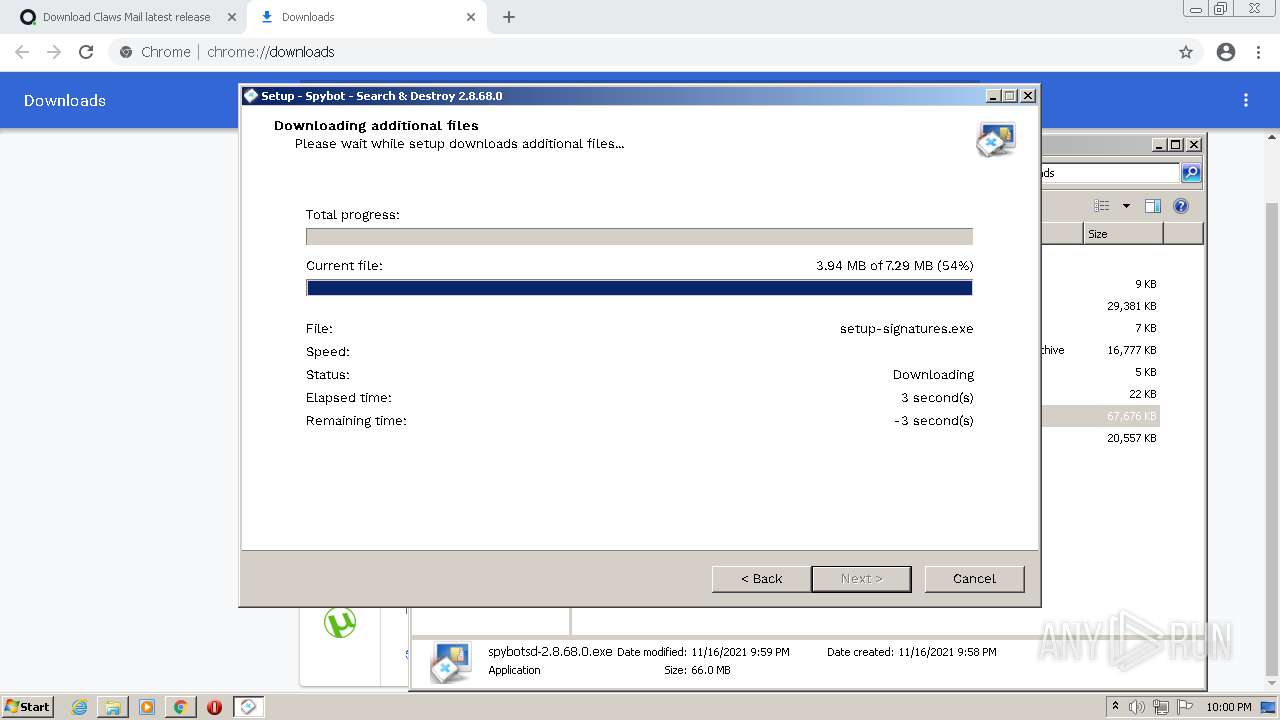The width and height of the screenshot is (1280, 720).
Task: Change the view icon in Explorer toolbar
Action: pos(1101,206)
